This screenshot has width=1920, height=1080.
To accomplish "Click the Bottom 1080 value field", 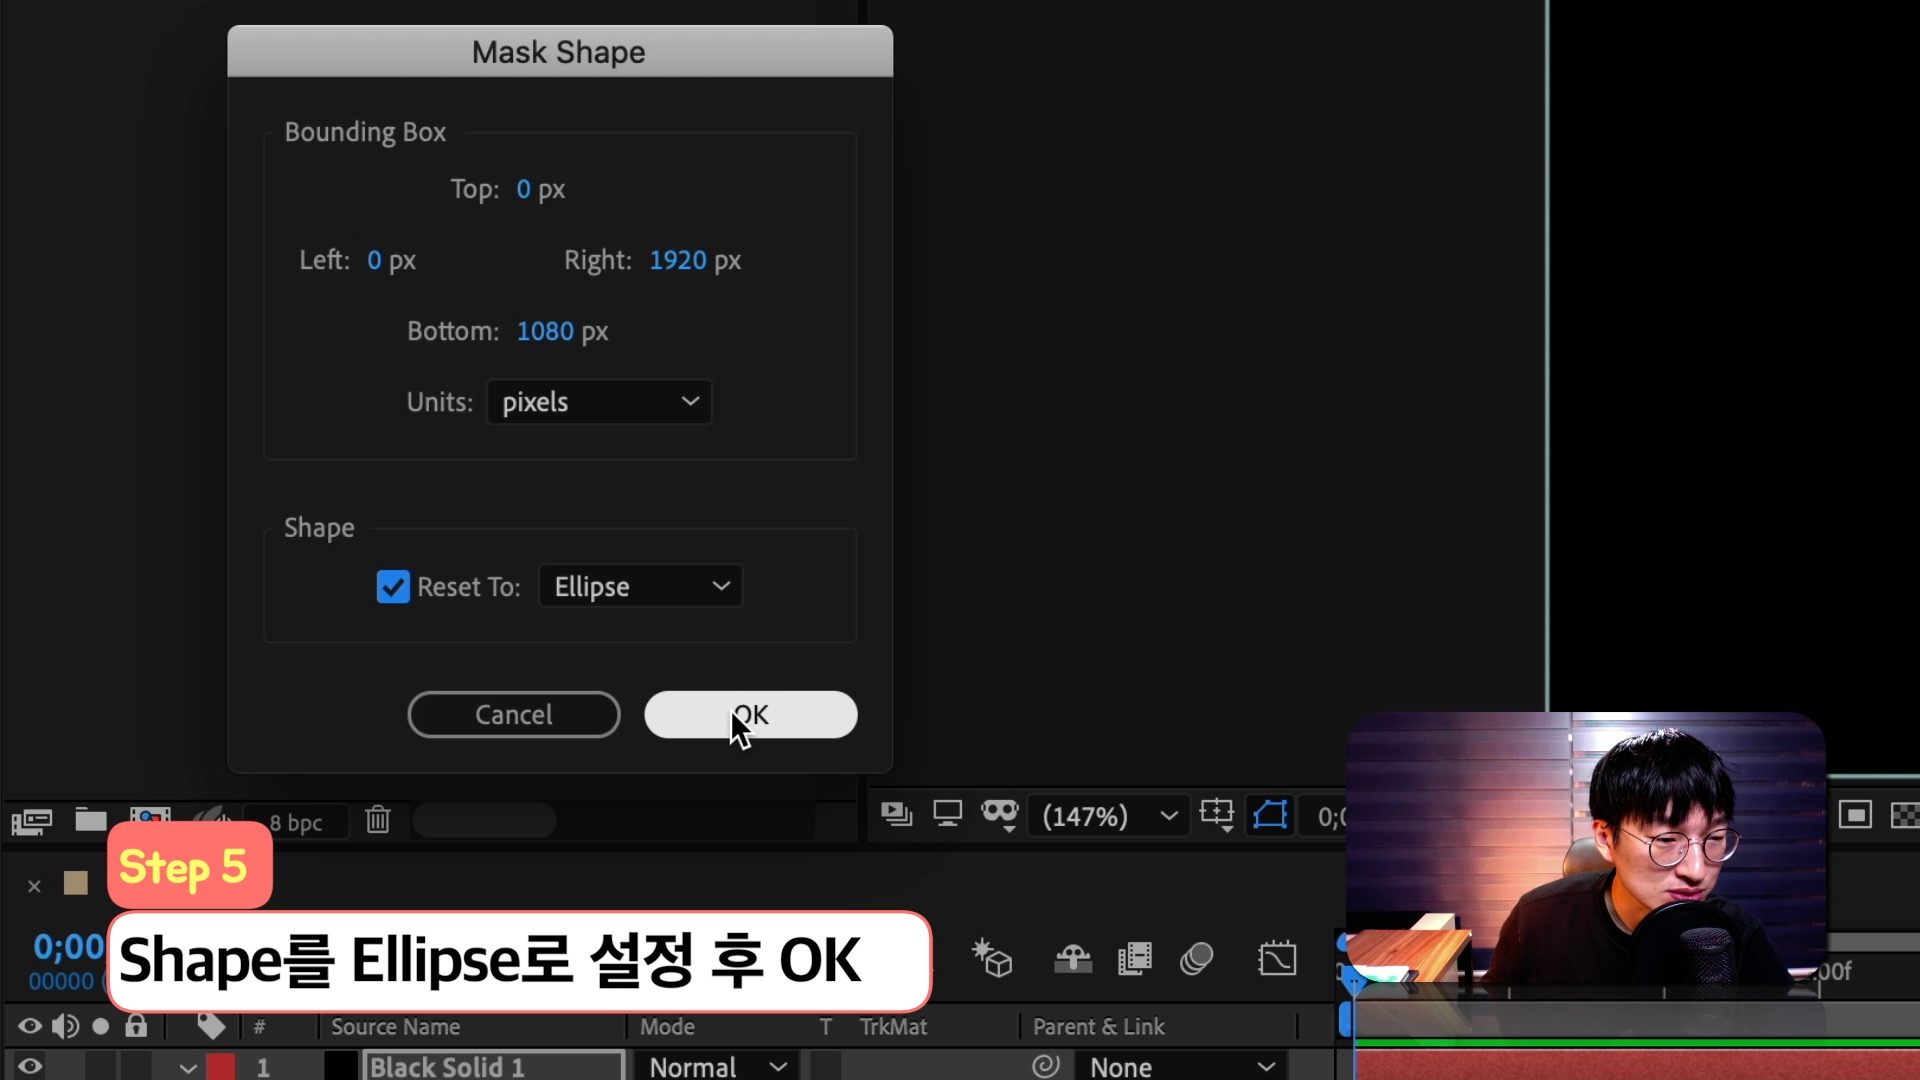I will (545, 331).
